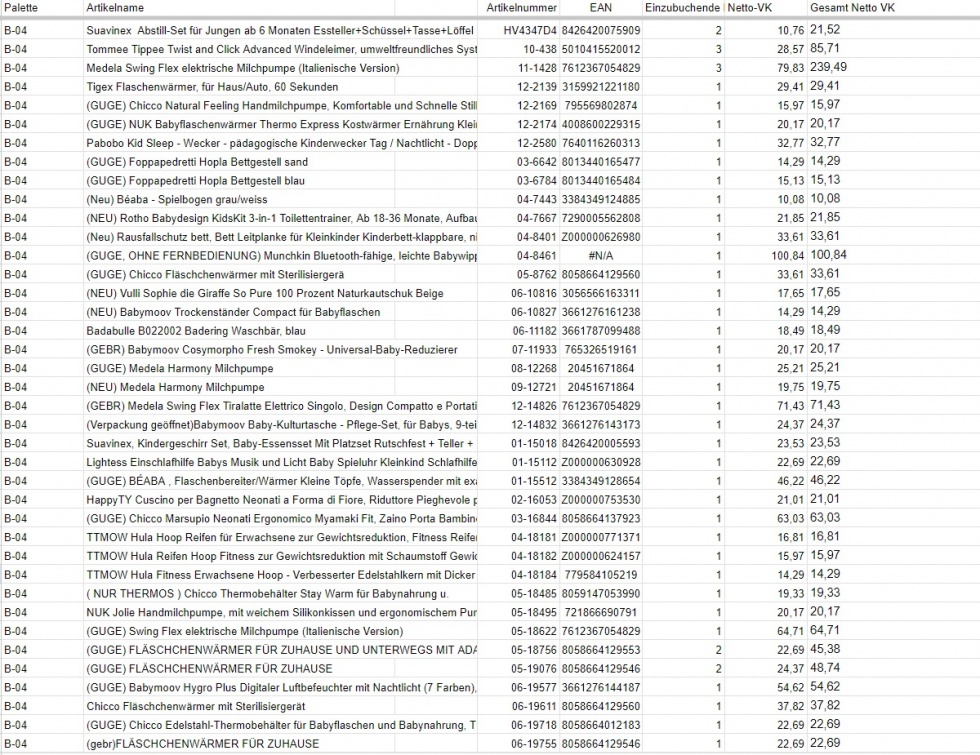Click article number 11-1428
This screenshot has width=980, height=755.
537,68
